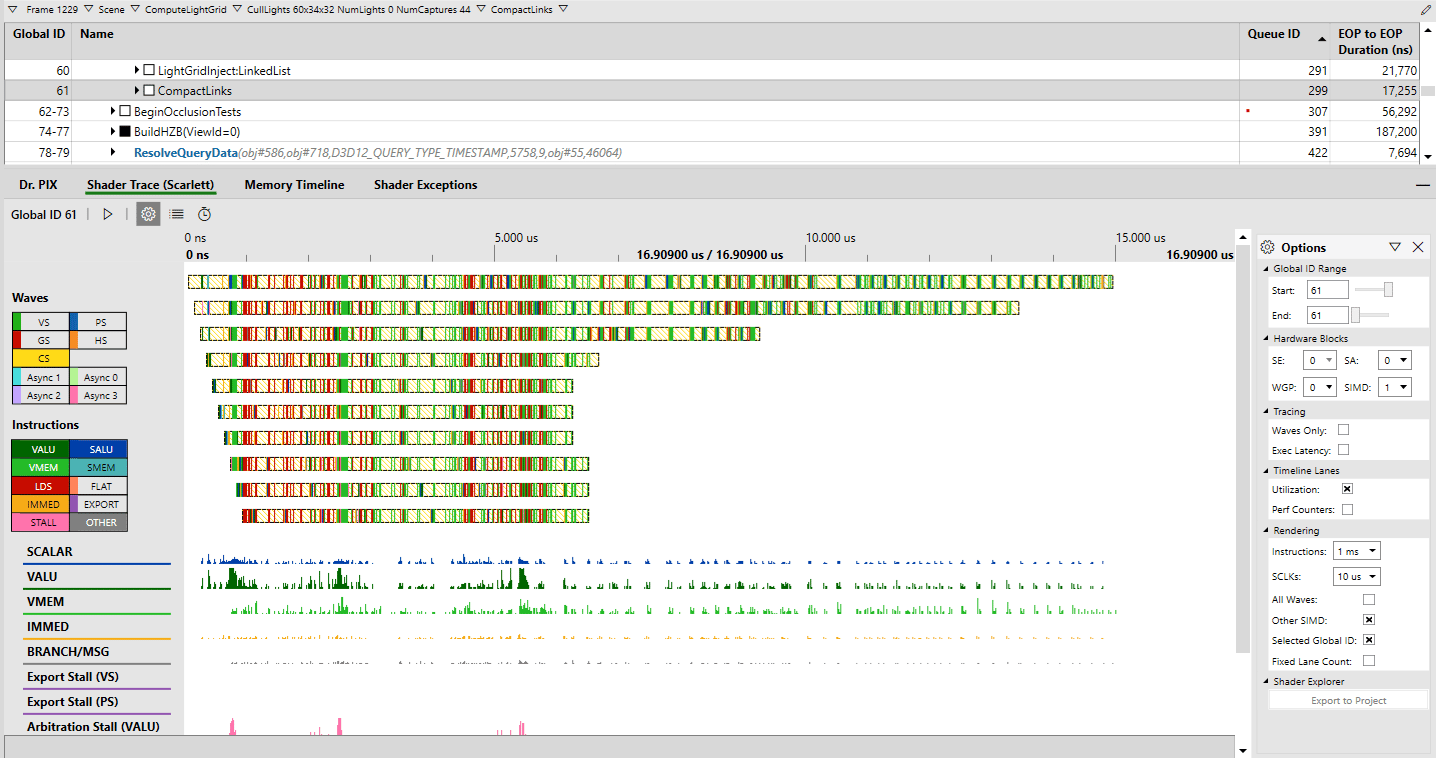Uncheck the Other SIMD option

click(x=1369, y=620)
